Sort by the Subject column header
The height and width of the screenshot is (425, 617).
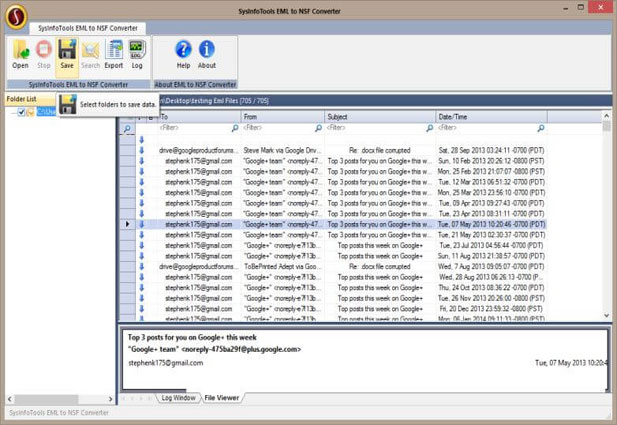point(380,117)
